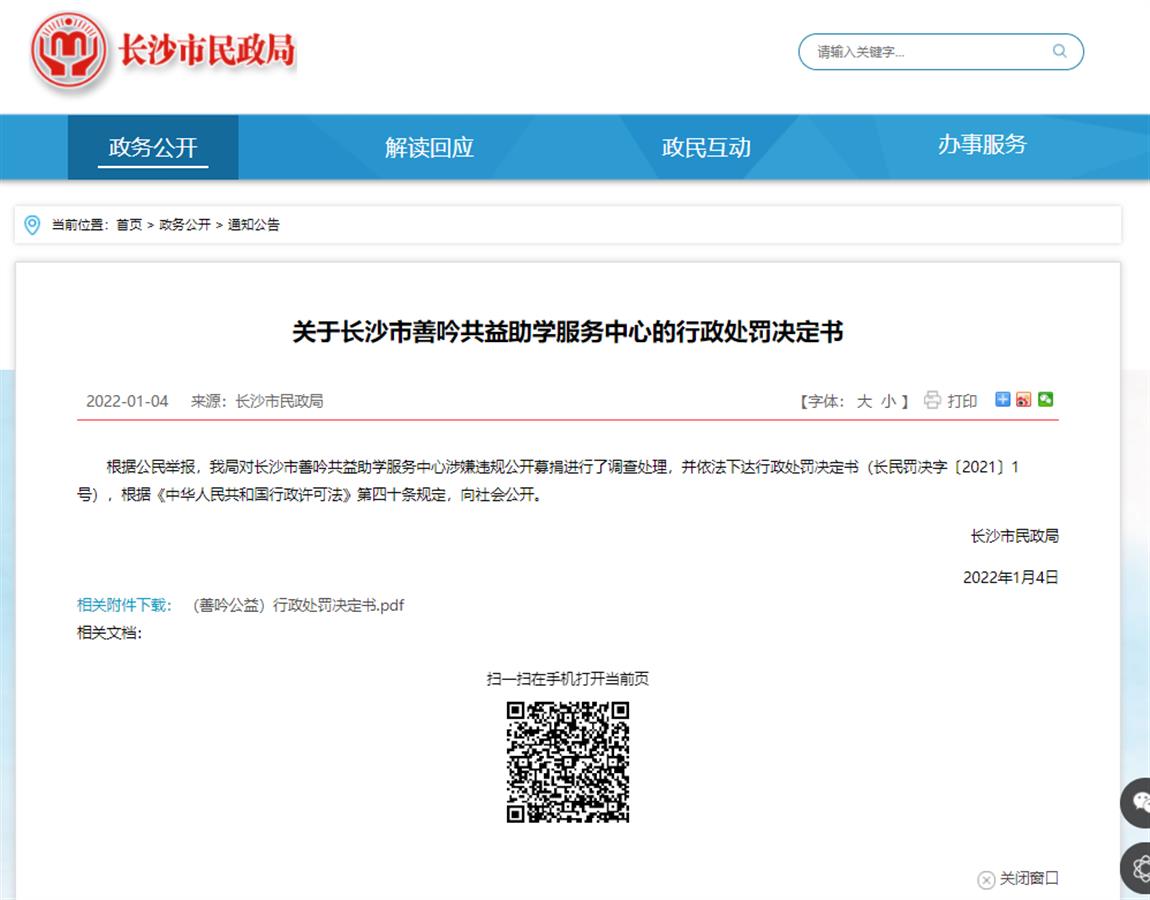The width and height of the screenshot is (1150, 900).
Task: Open the 办事服务 navigation tab
Action: 982,144
